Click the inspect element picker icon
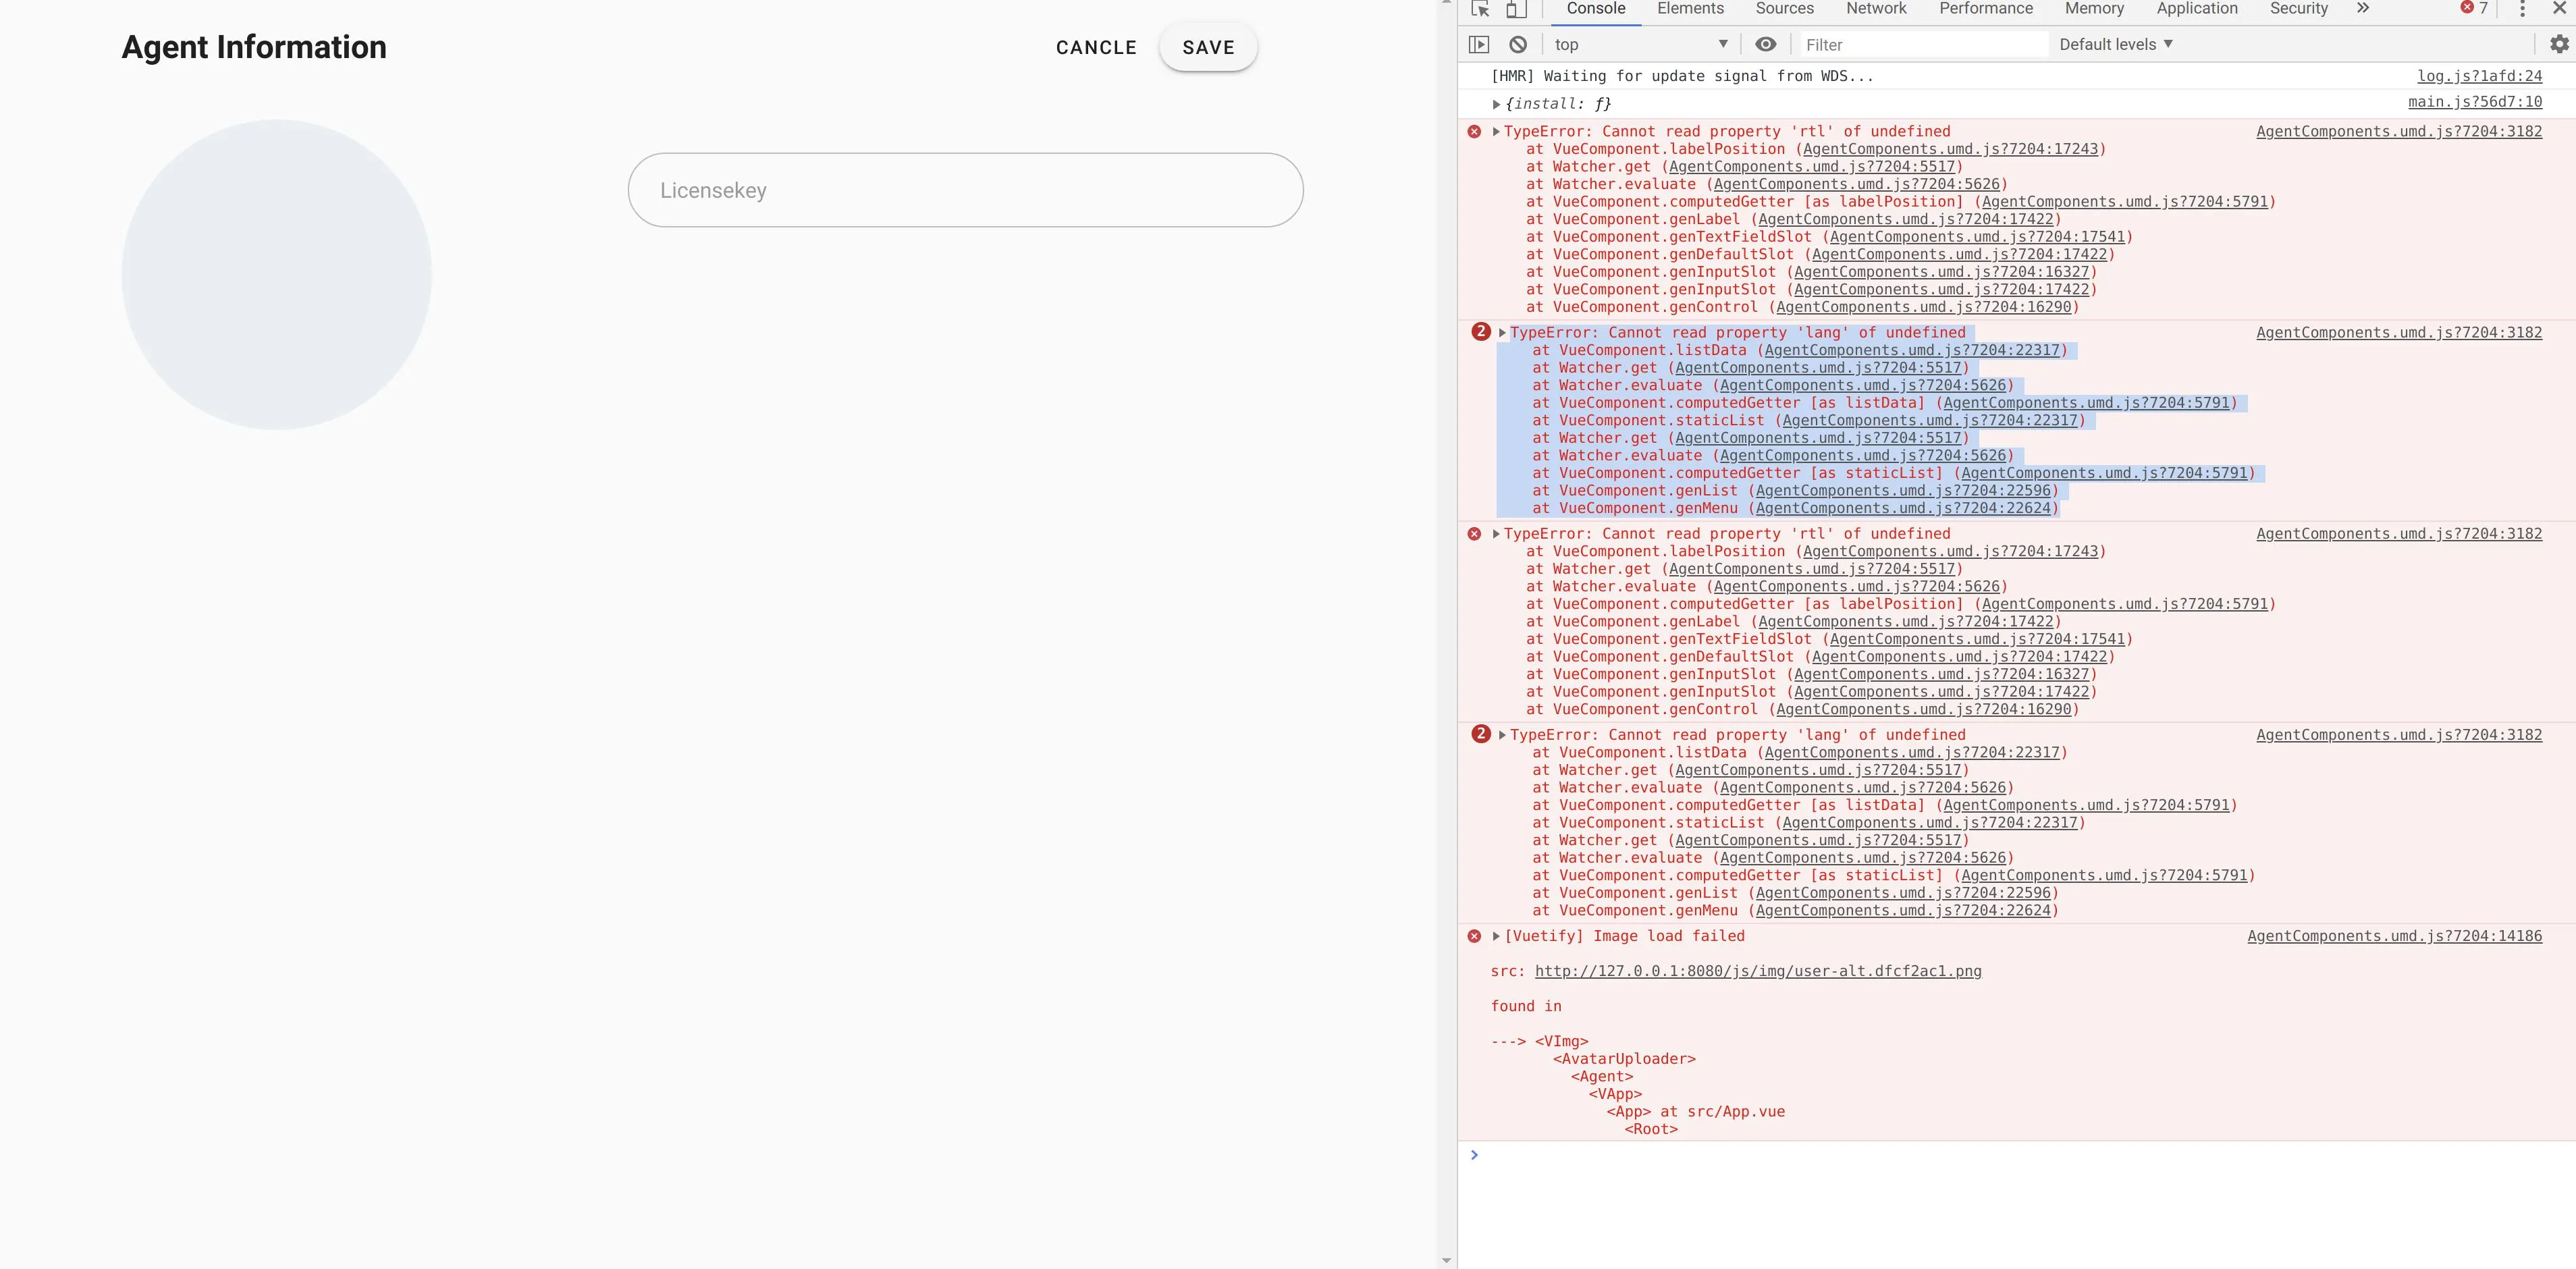Screen dimensions: 2576x1269 point(1481,9)
